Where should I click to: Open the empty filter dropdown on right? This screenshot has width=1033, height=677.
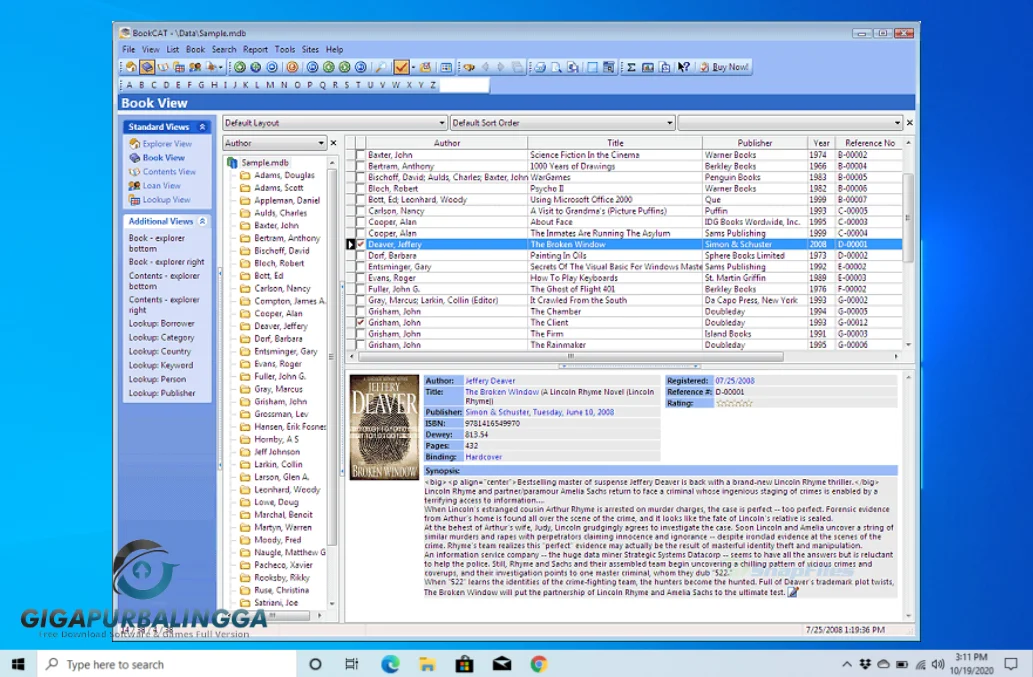click(x=790, y=122)
